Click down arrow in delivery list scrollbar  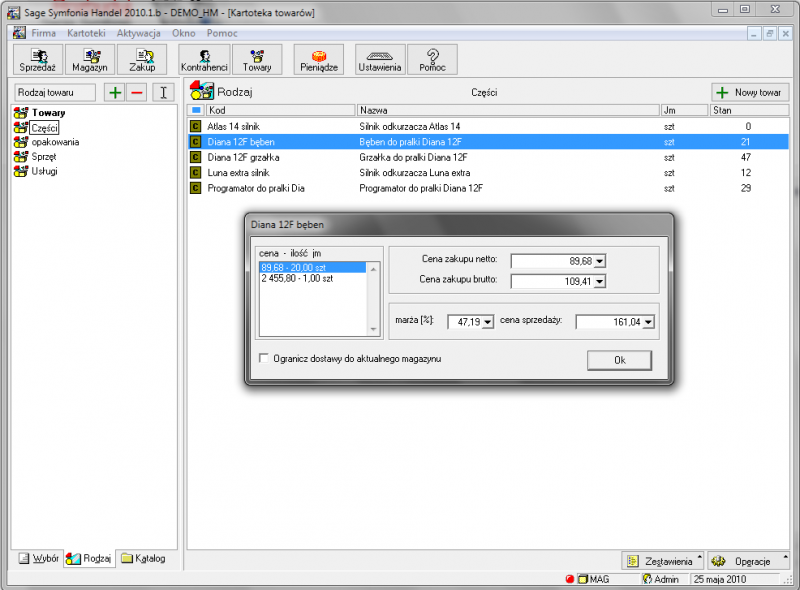point(373,329)
